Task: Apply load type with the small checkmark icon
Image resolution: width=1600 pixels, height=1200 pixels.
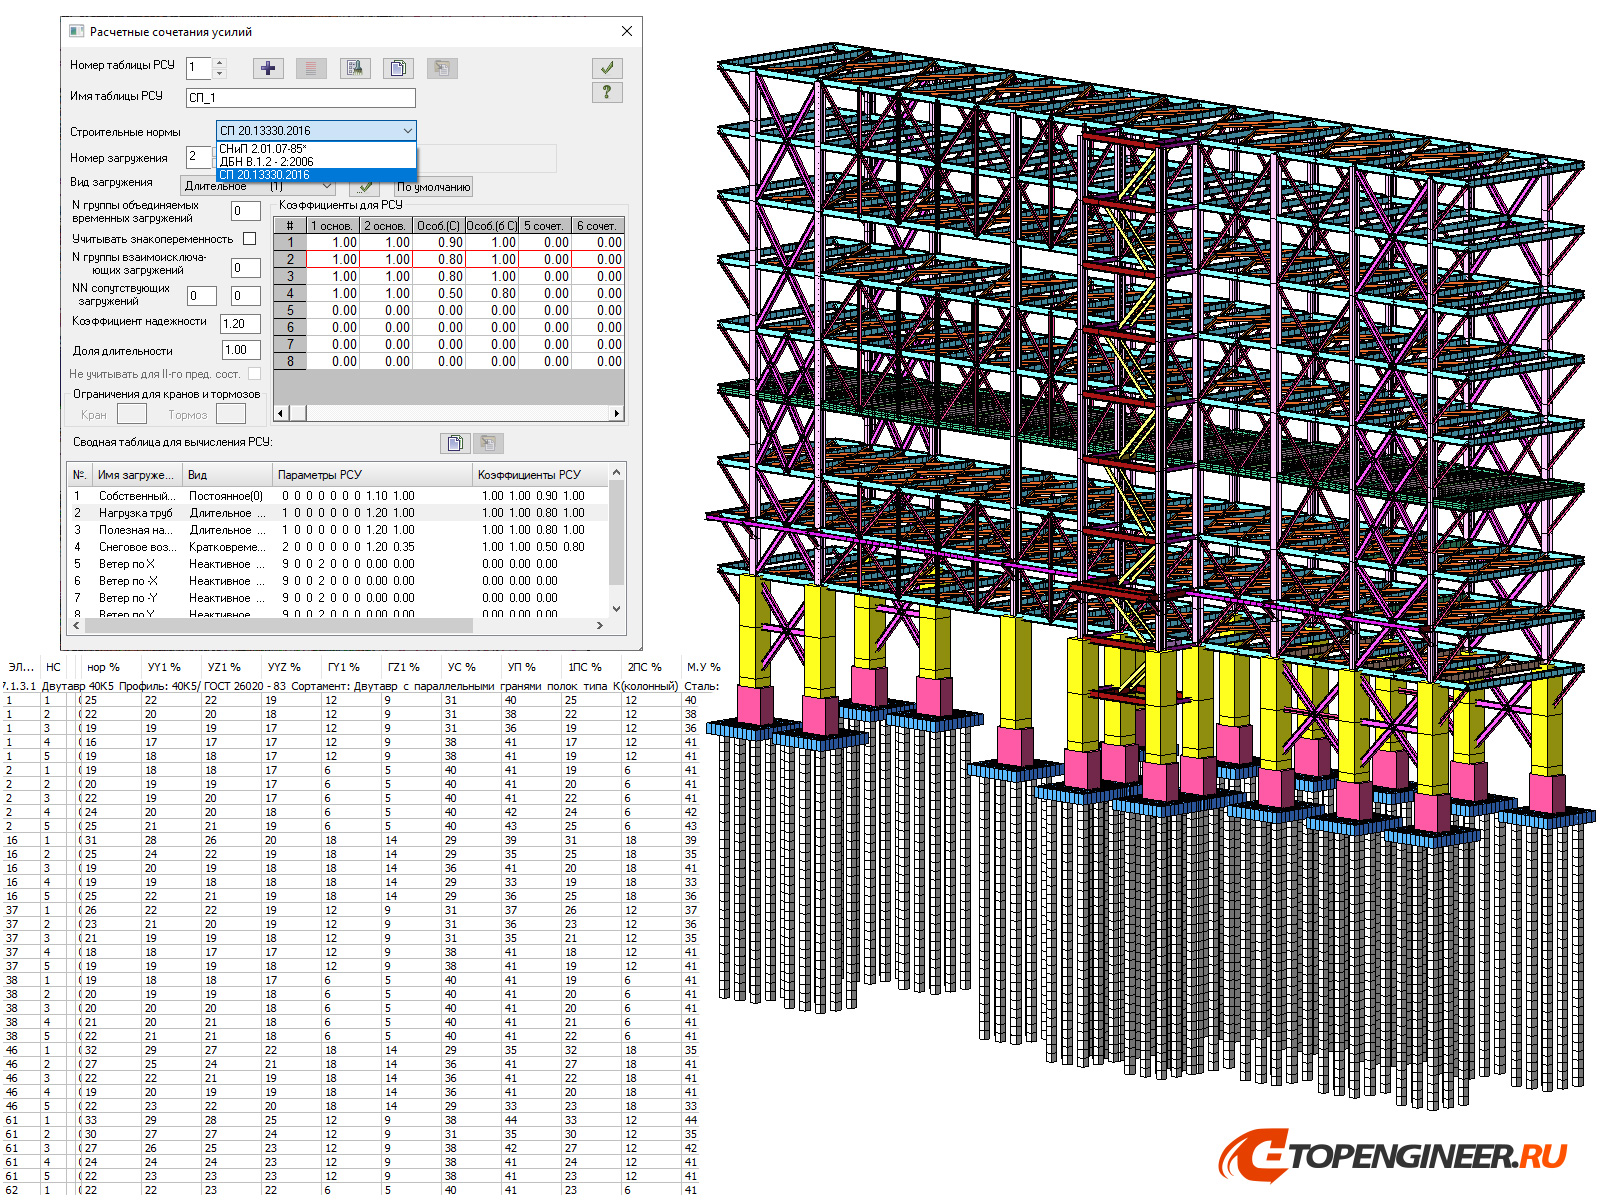Action: click(x=365, y=186)
